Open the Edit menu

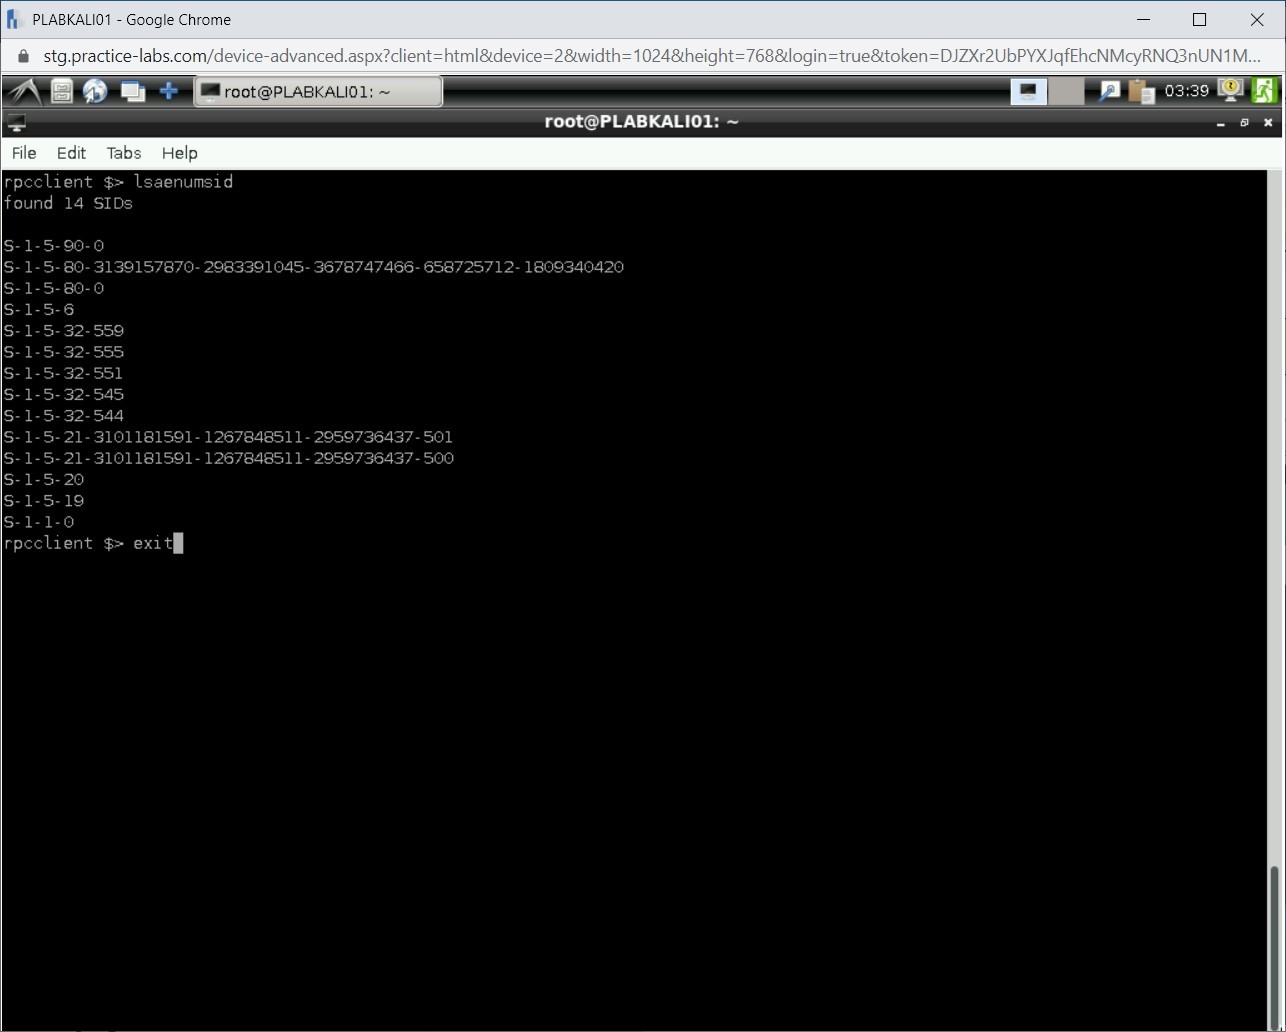[71, 153]
